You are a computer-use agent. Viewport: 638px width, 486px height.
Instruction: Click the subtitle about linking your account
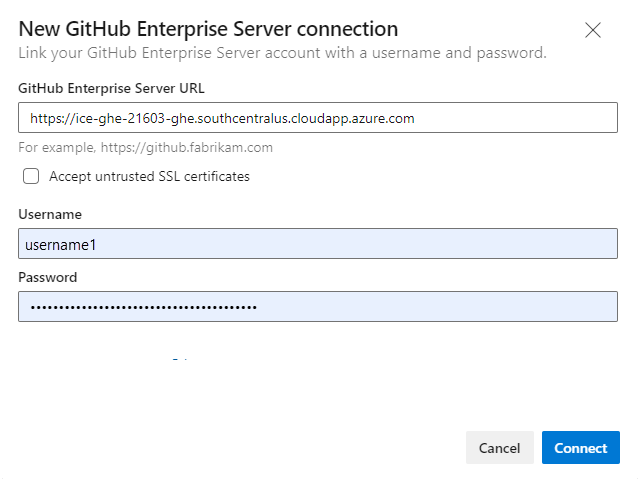282,52
